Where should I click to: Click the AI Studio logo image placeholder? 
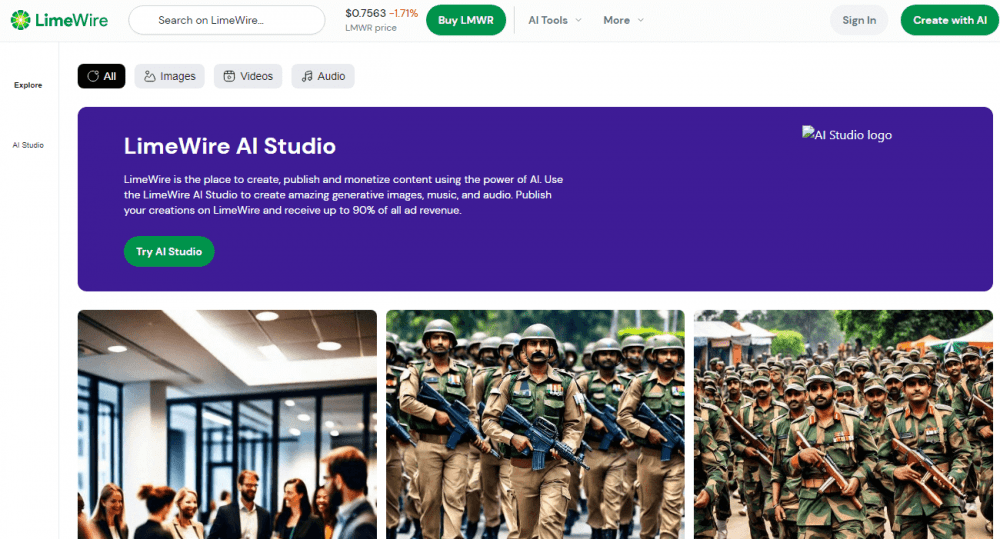click(x=847, y=134)
